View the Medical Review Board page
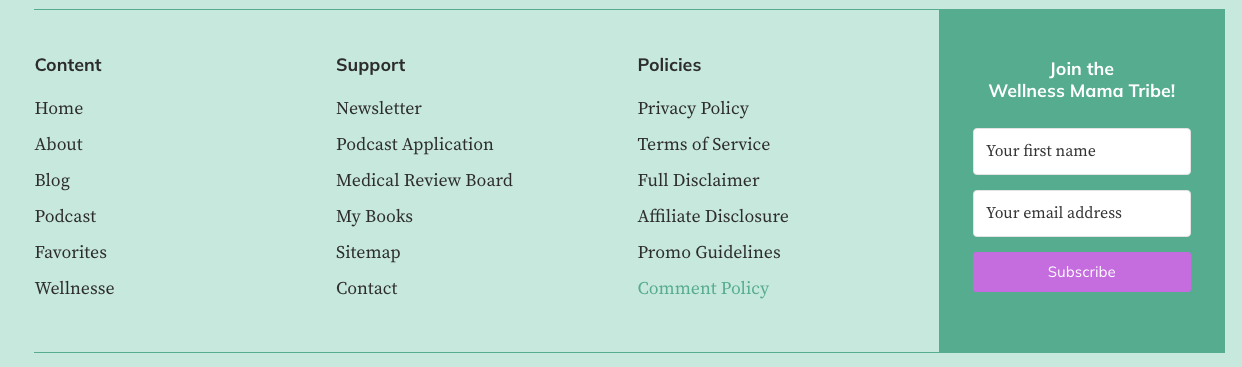This screenshot has width=1242, height=367. (424, 180)
